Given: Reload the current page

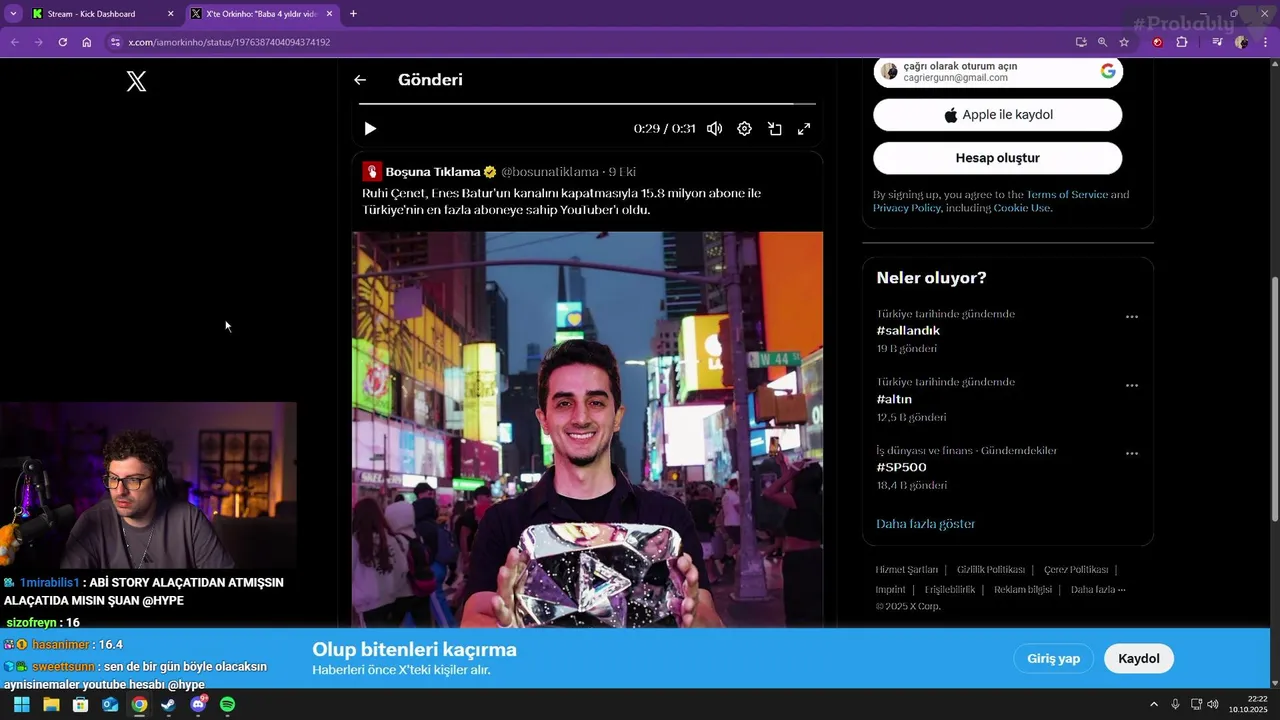Looking at the screenshot, I should pos(62,42).
